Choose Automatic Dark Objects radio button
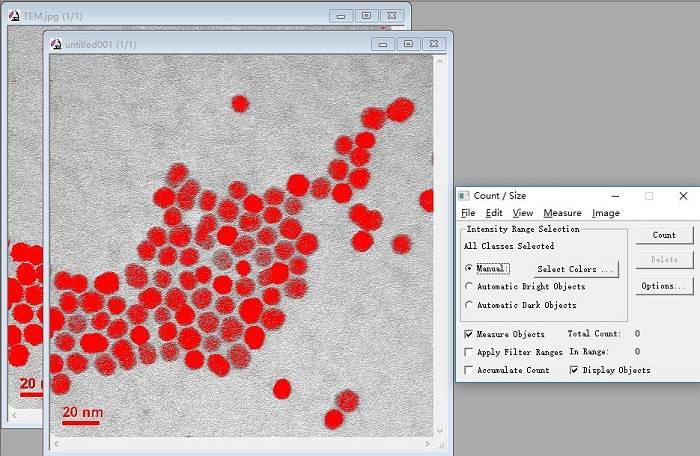Image resolution: width=700 pixels, height=456 pixels. point(469,305)
